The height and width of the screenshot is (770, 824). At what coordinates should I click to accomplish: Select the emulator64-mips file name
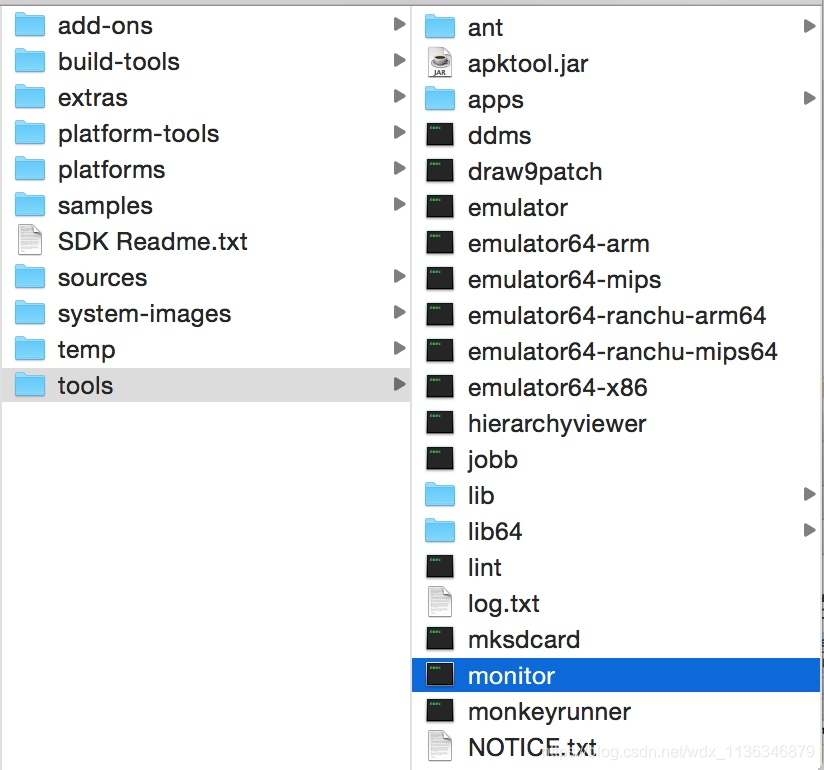[x=564, y=280]
